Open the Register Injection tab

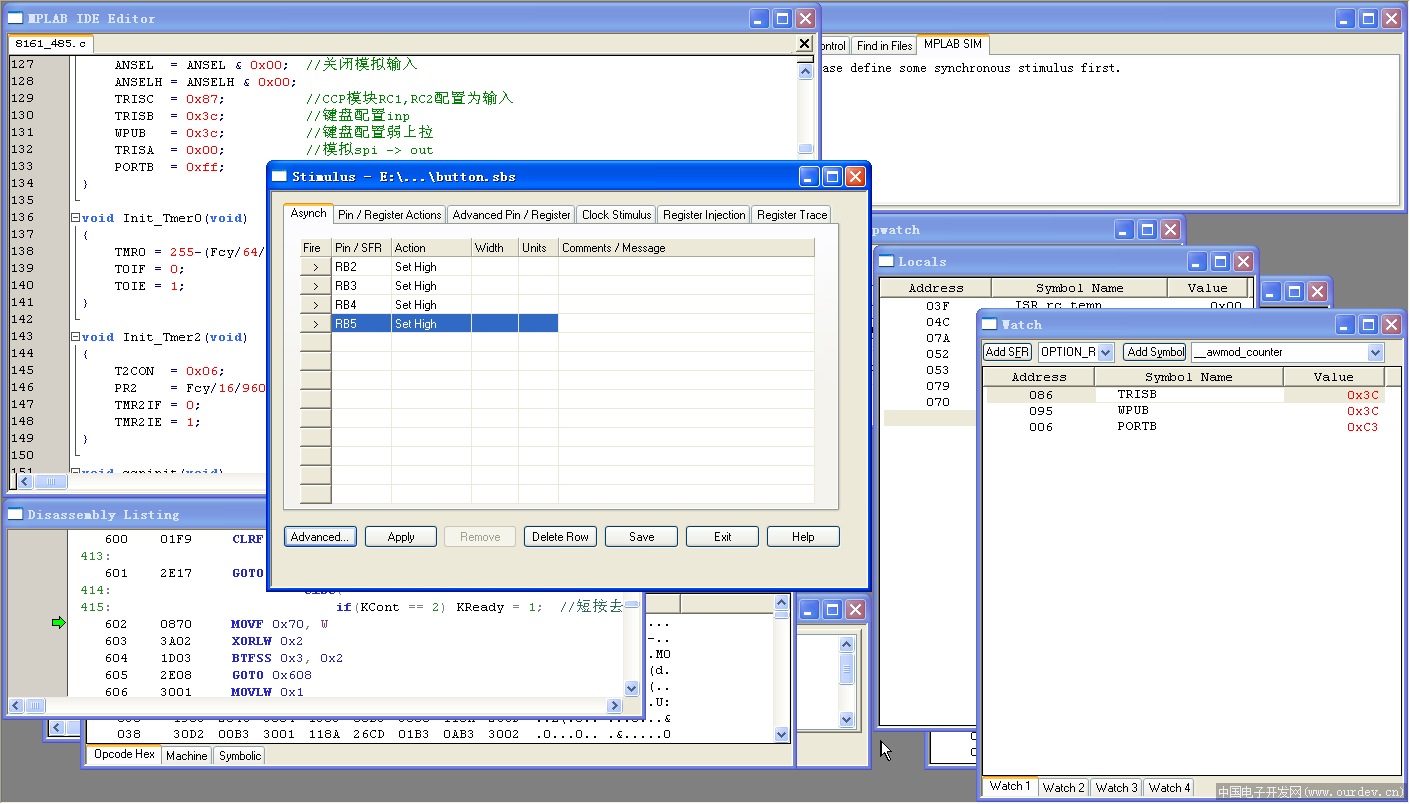coord(704,215)
